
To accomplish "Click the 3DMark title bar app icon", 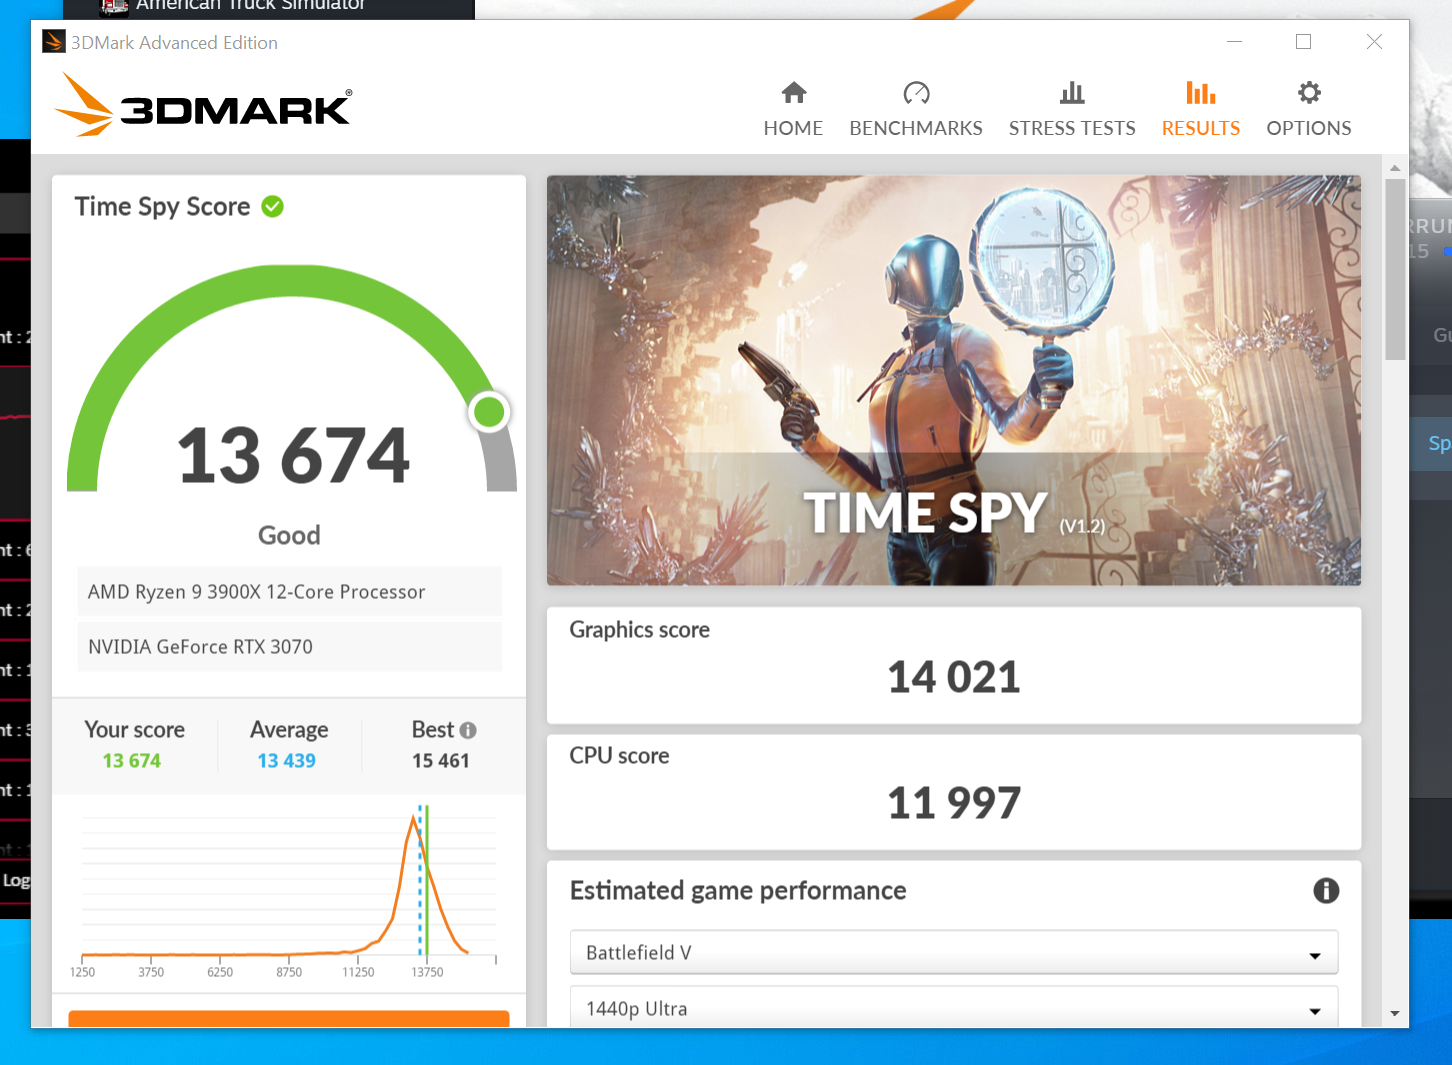I will [x=53, y=42].
